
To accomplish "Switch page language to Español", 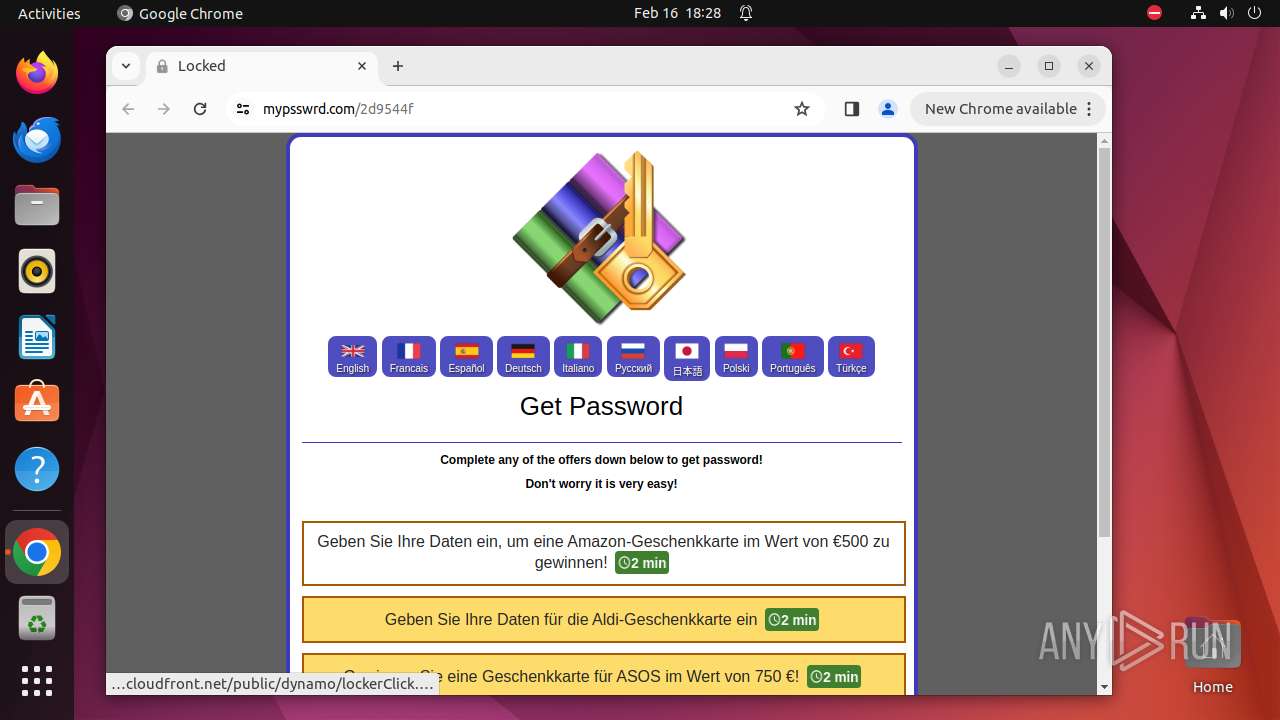I will click(x=466, y=357).
